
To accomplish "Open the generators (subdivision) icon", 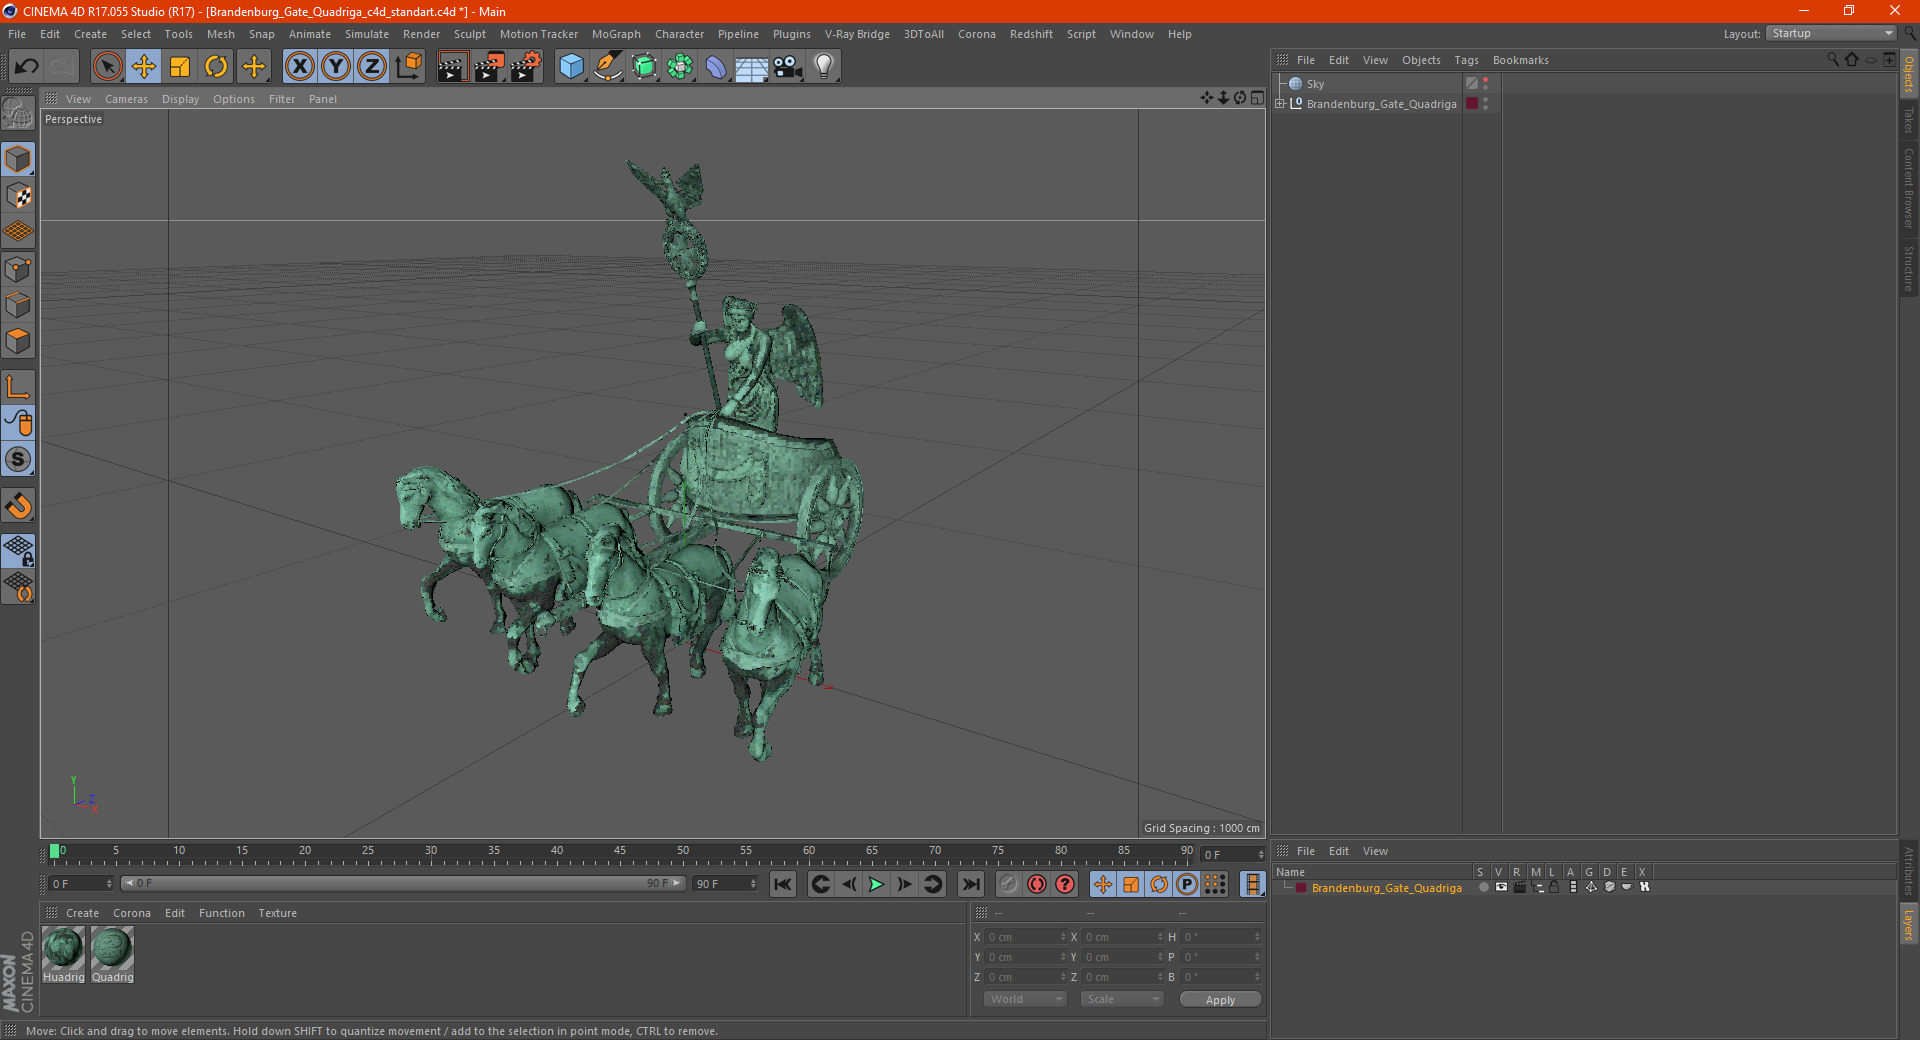I will point(644,67).
